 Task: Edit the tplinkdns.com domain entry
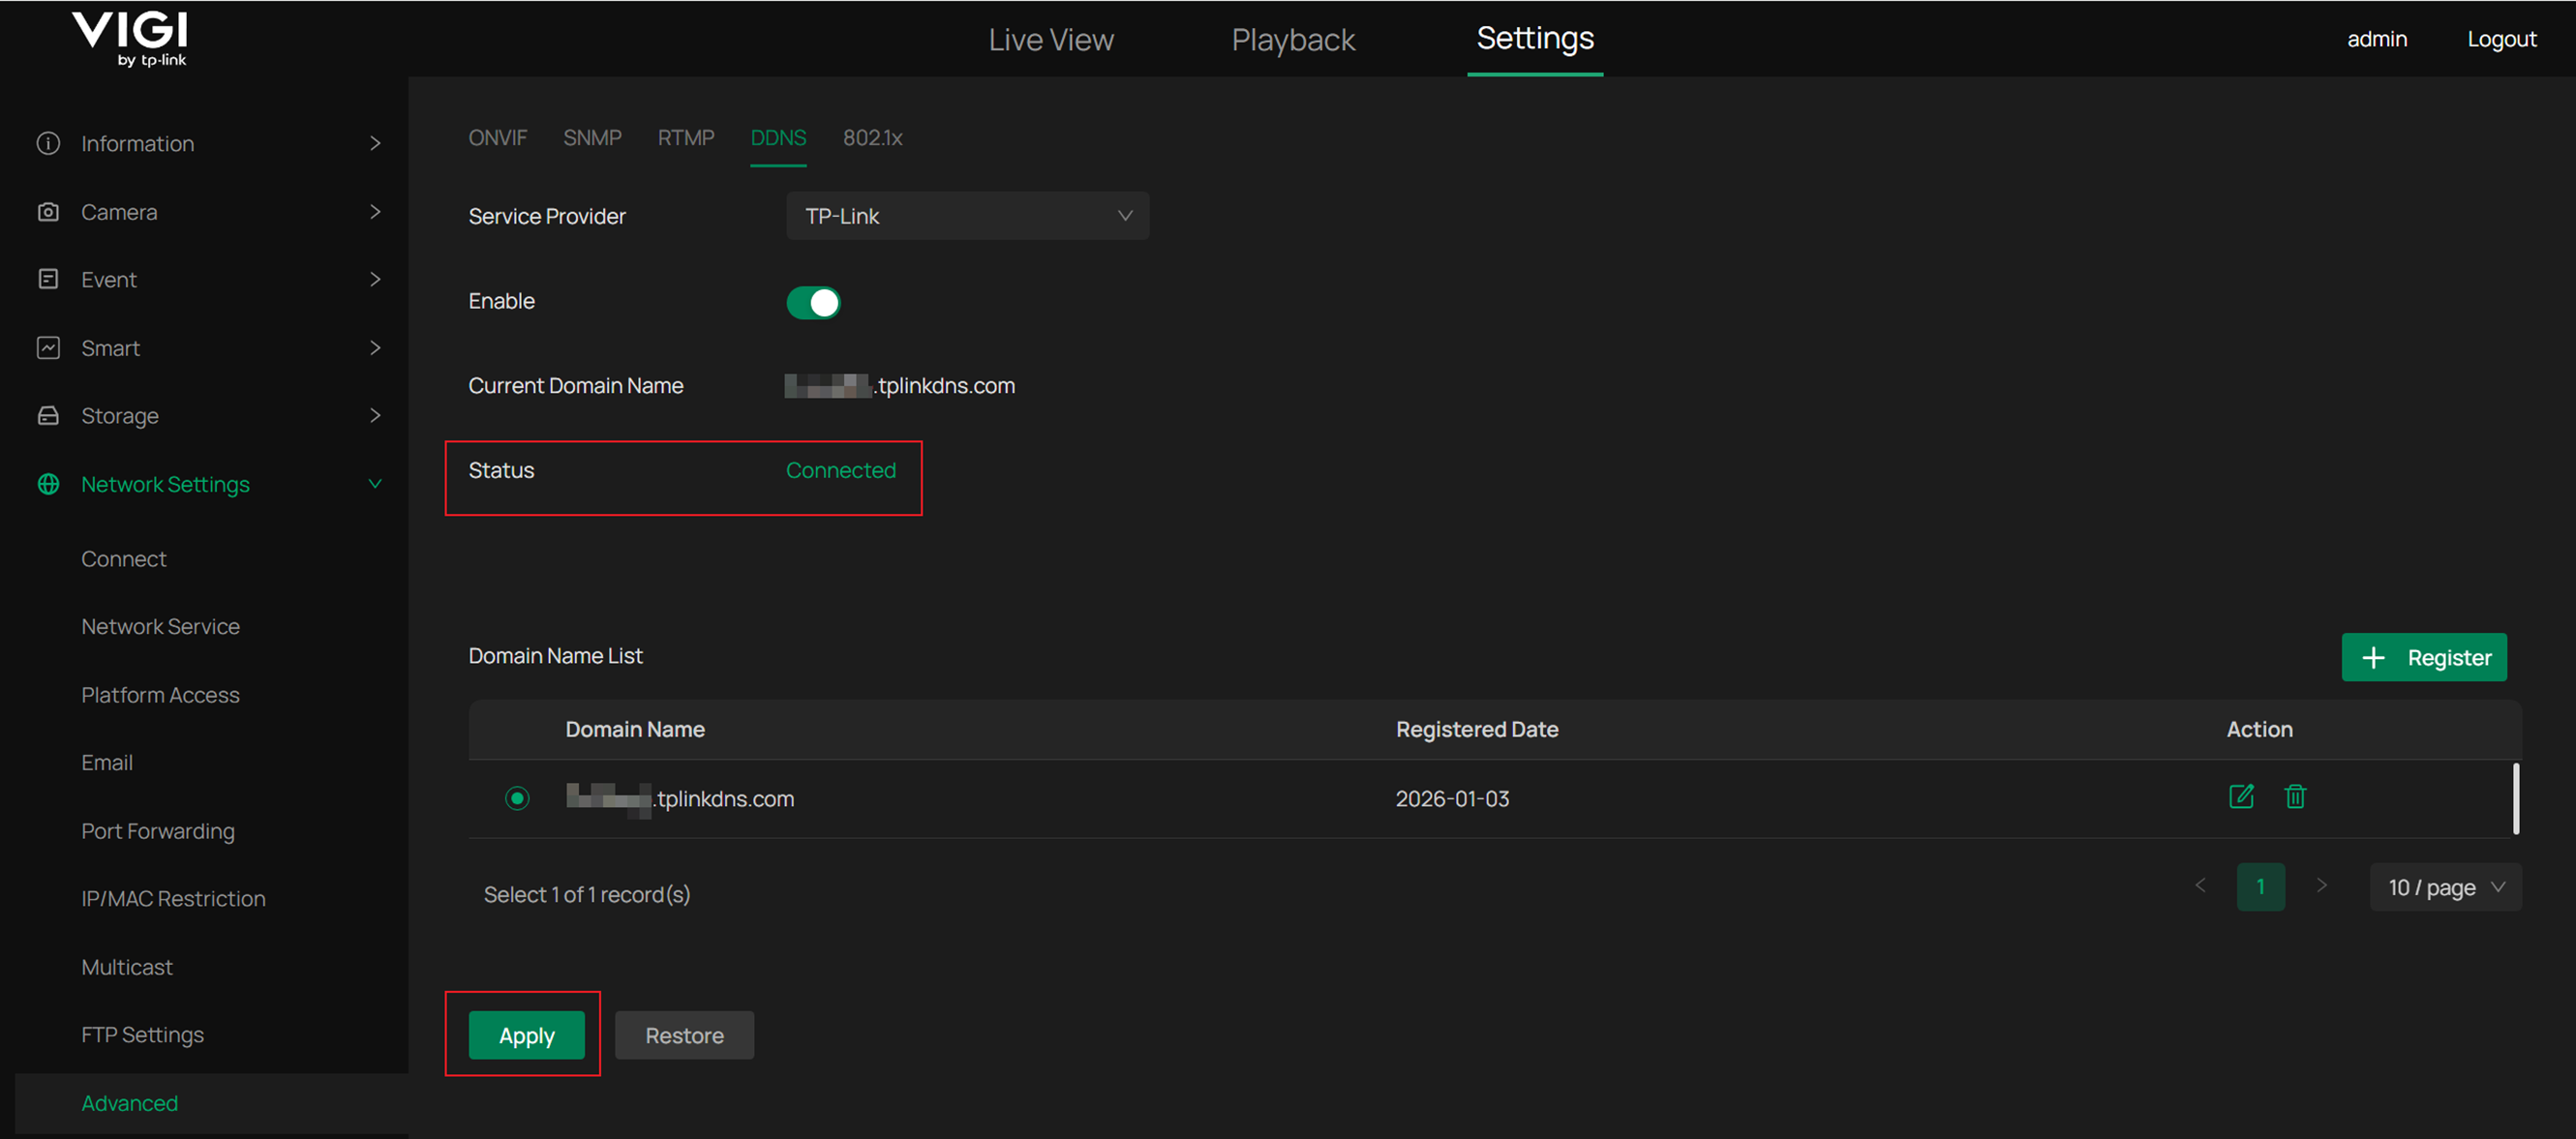(x=2242, y=797)
